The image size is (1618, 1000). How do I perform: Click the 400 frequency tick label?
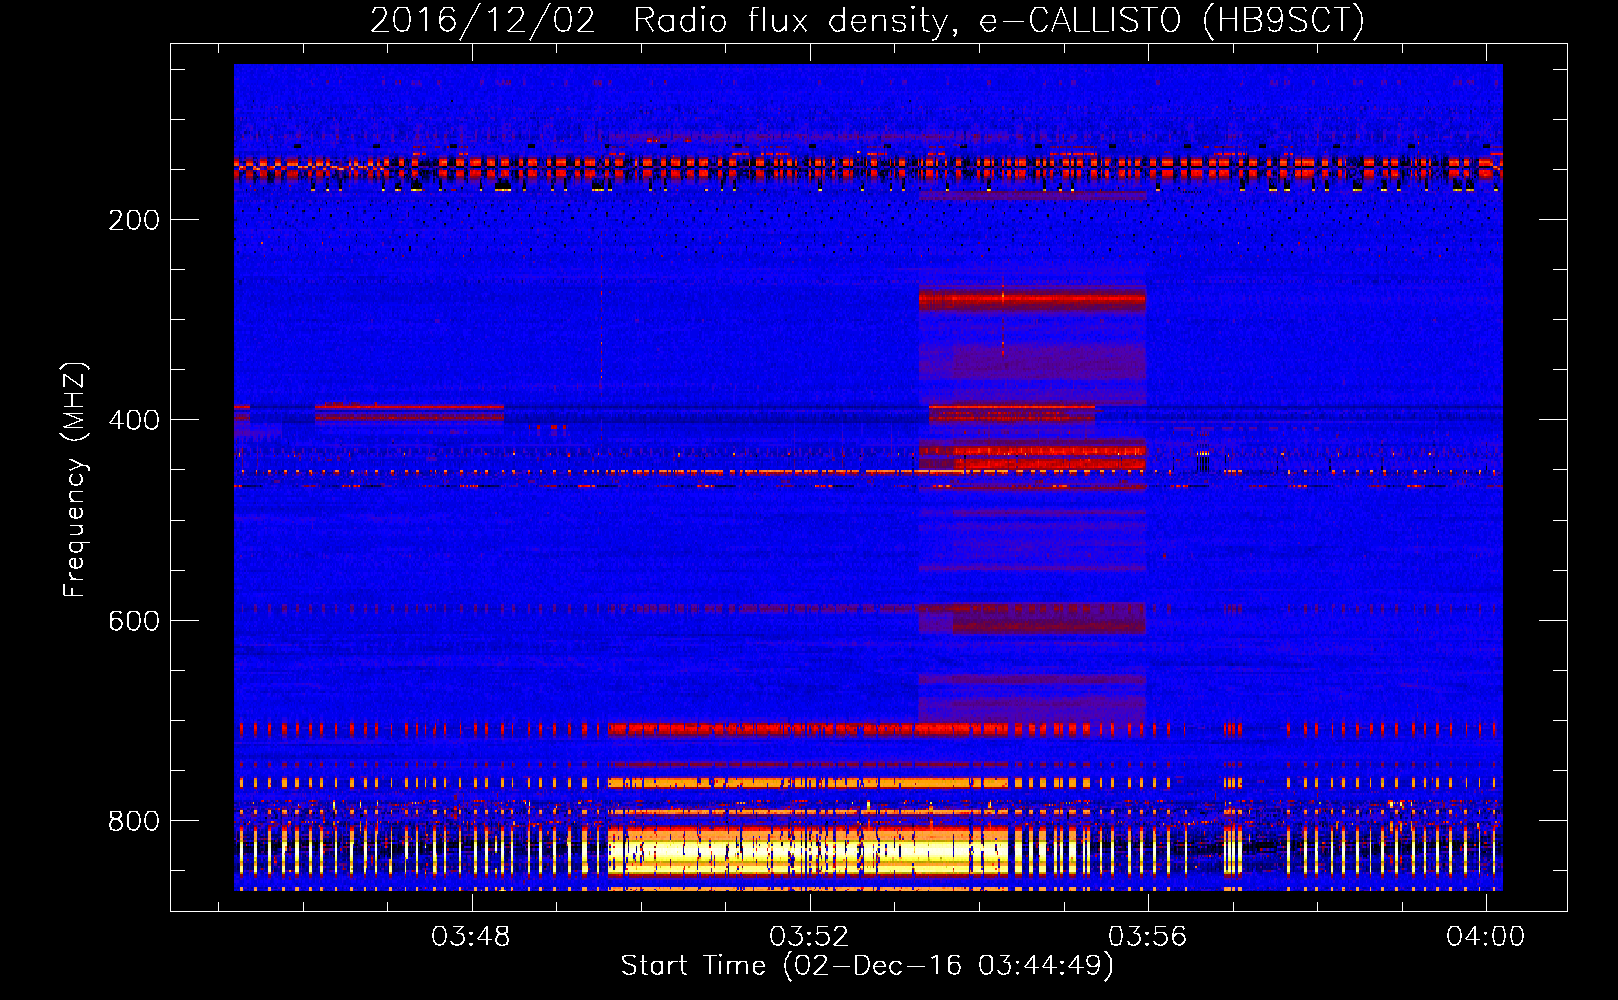134,420
